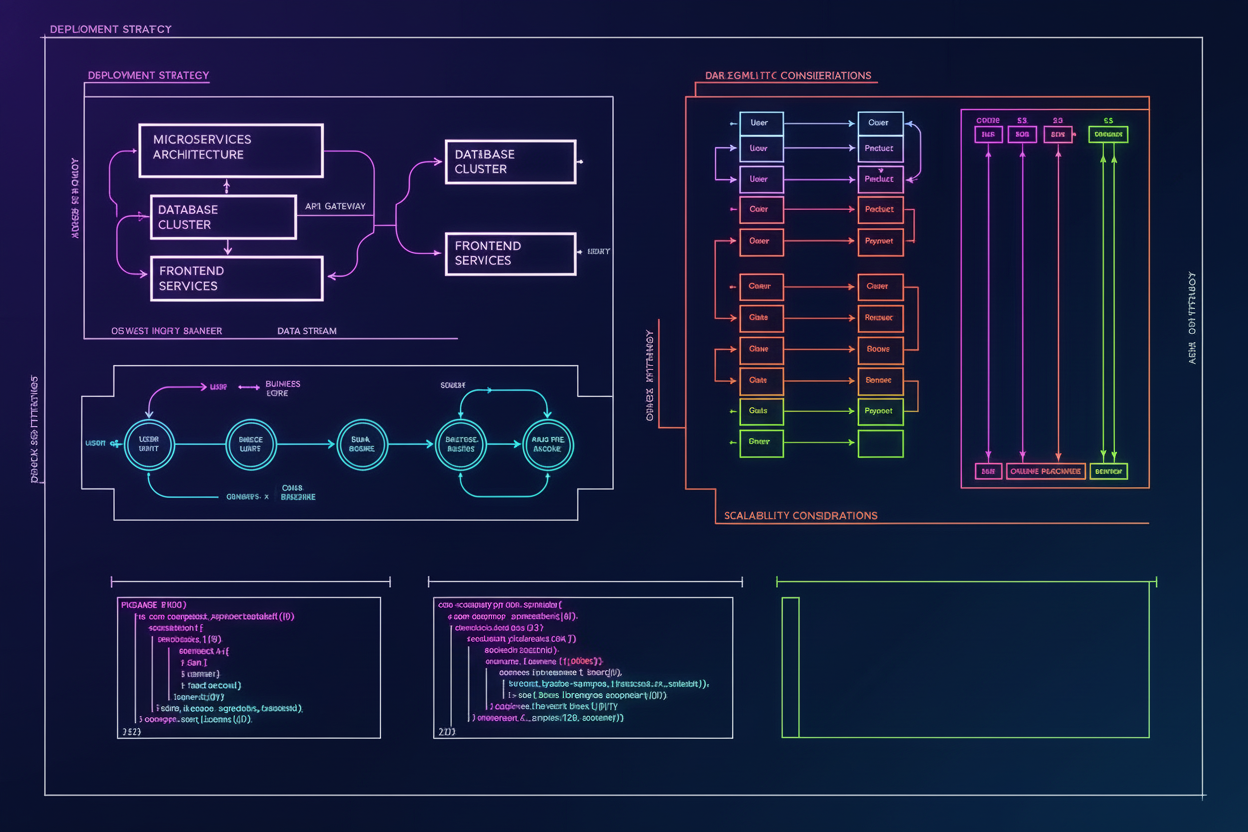Select the API Gateway label
This screenshot has width=1248, height=832.
pyautogui.click(x=335, y=206)
